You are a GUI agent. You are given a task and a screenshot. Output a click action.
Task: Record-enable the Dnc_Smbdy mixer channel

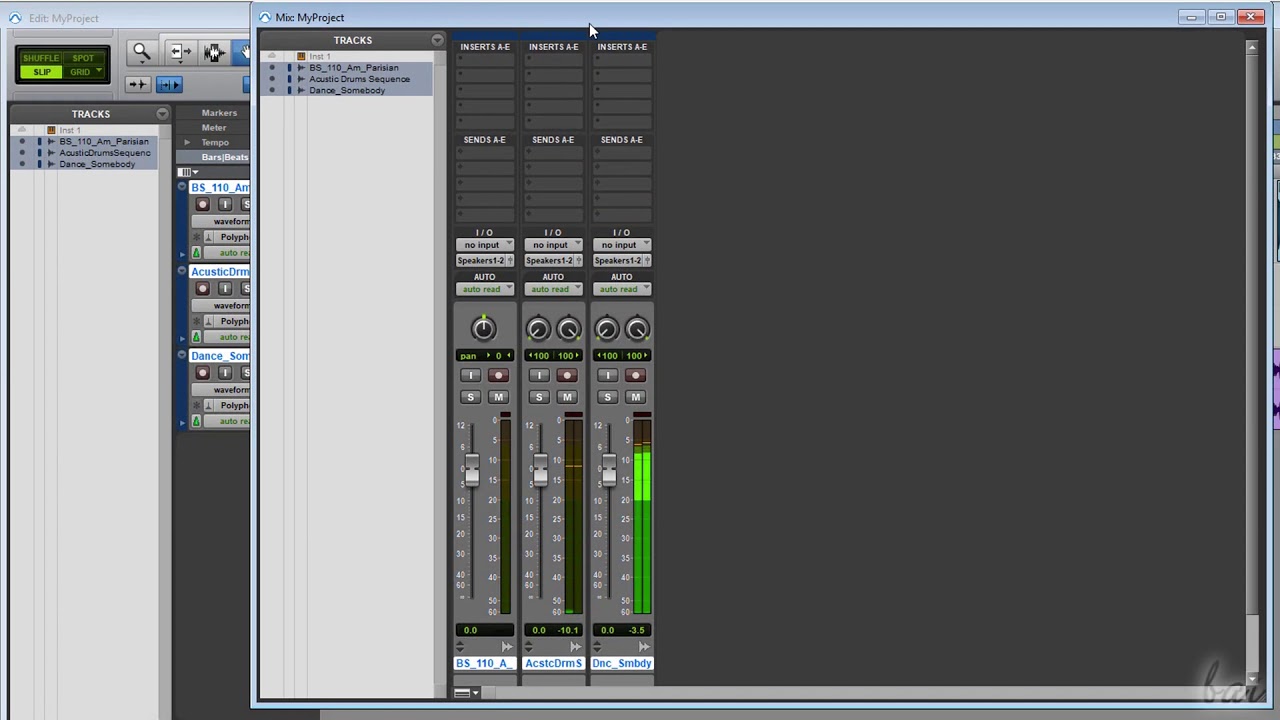coord(635,375)
